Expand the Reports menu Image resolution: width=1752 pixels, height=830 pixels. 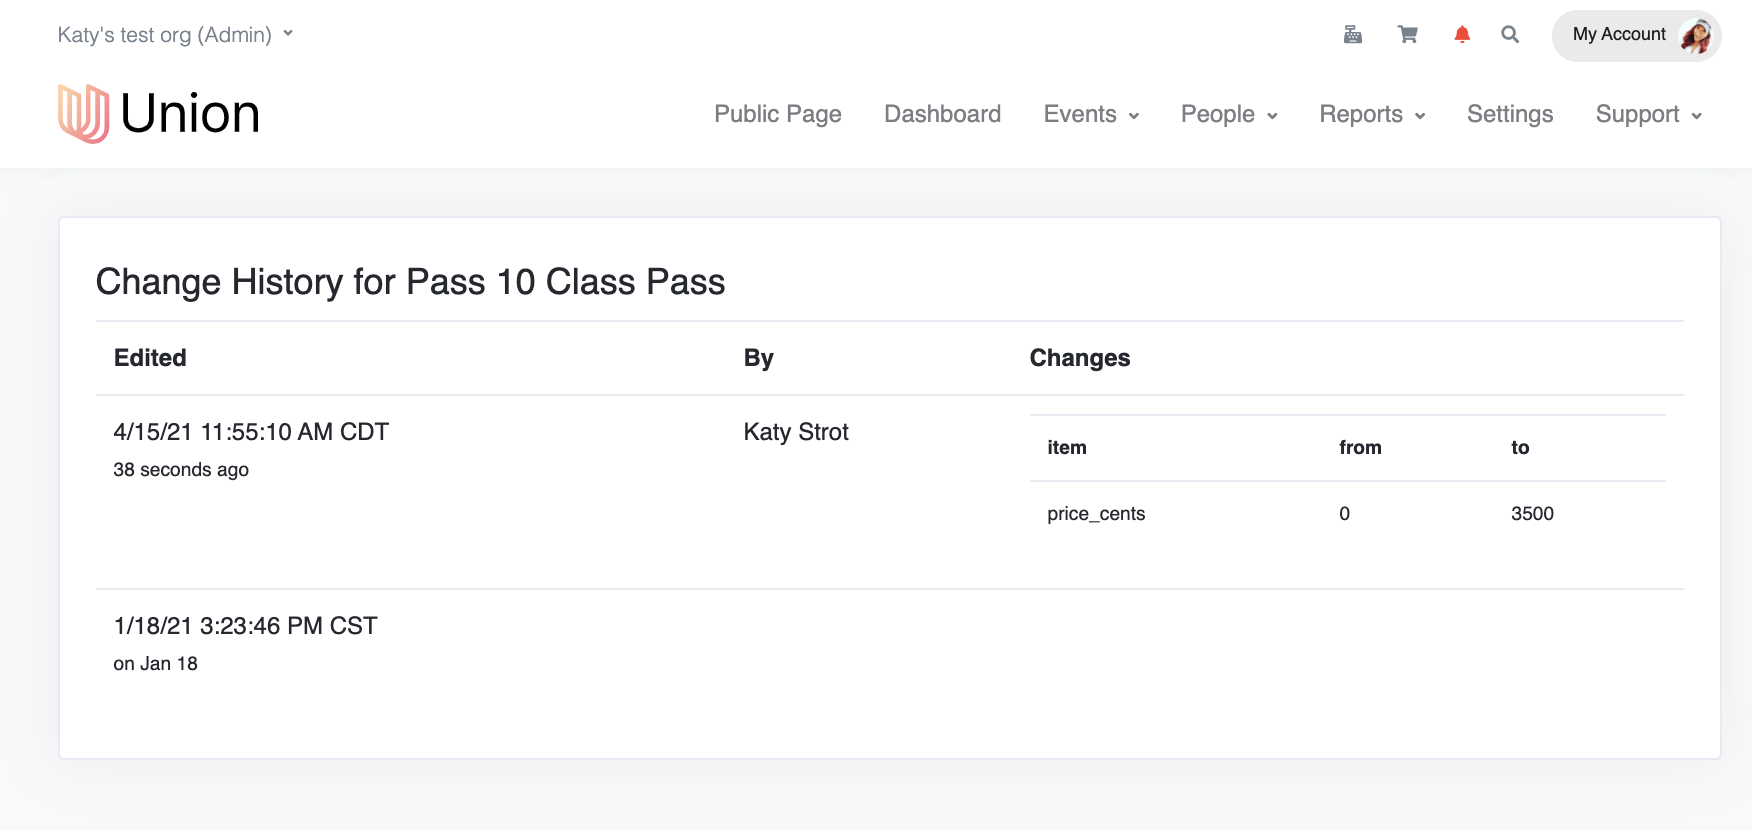[1372, 114]
